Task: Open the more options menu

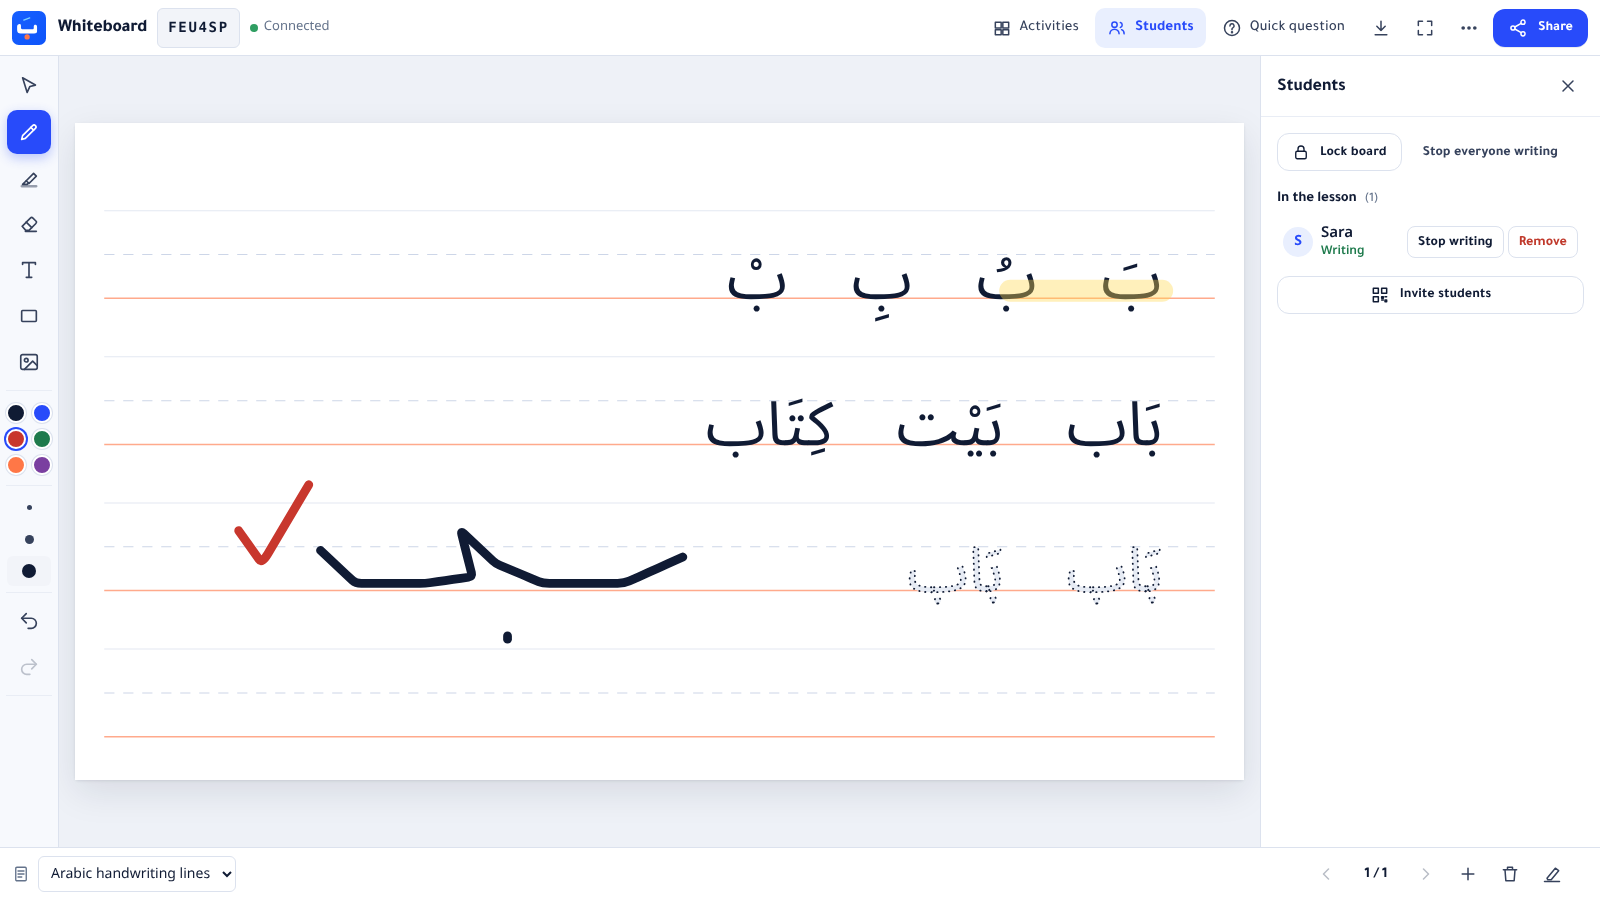Action: 1469,28
